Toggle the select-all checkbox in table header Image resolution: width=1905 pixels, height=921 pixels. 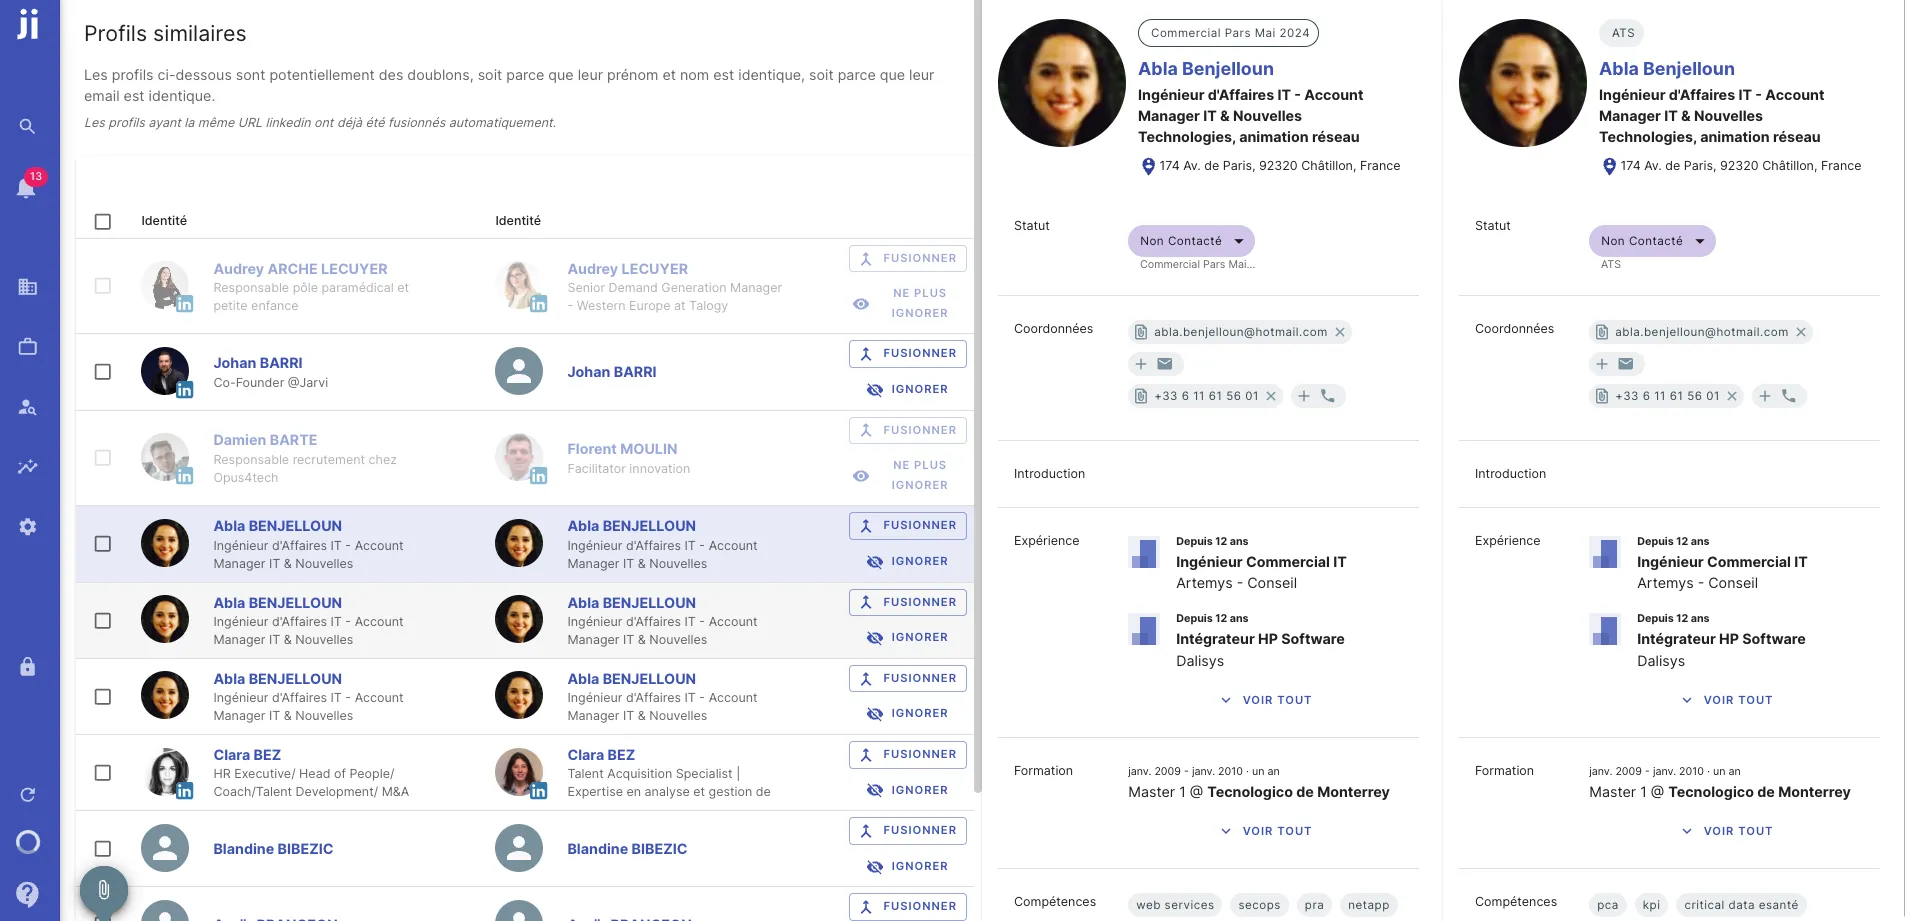pos(103,222)
